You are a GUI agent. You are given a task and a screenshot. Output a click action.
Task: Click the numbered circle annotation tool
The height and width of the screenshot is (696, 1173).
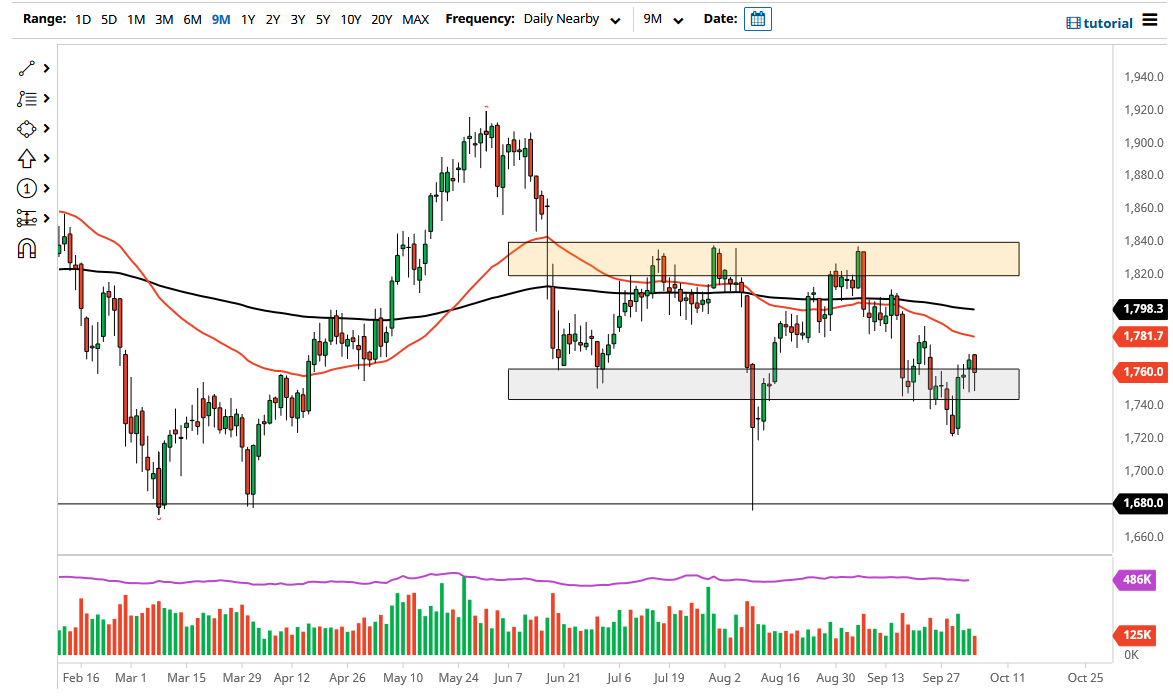click(26, 189)
